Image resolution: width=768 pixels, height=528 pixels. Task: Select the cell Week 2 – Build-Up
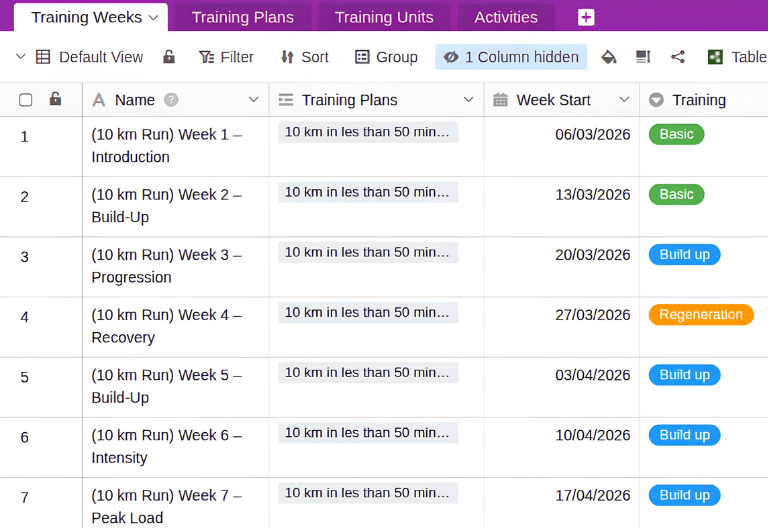(x=176, y=207)
